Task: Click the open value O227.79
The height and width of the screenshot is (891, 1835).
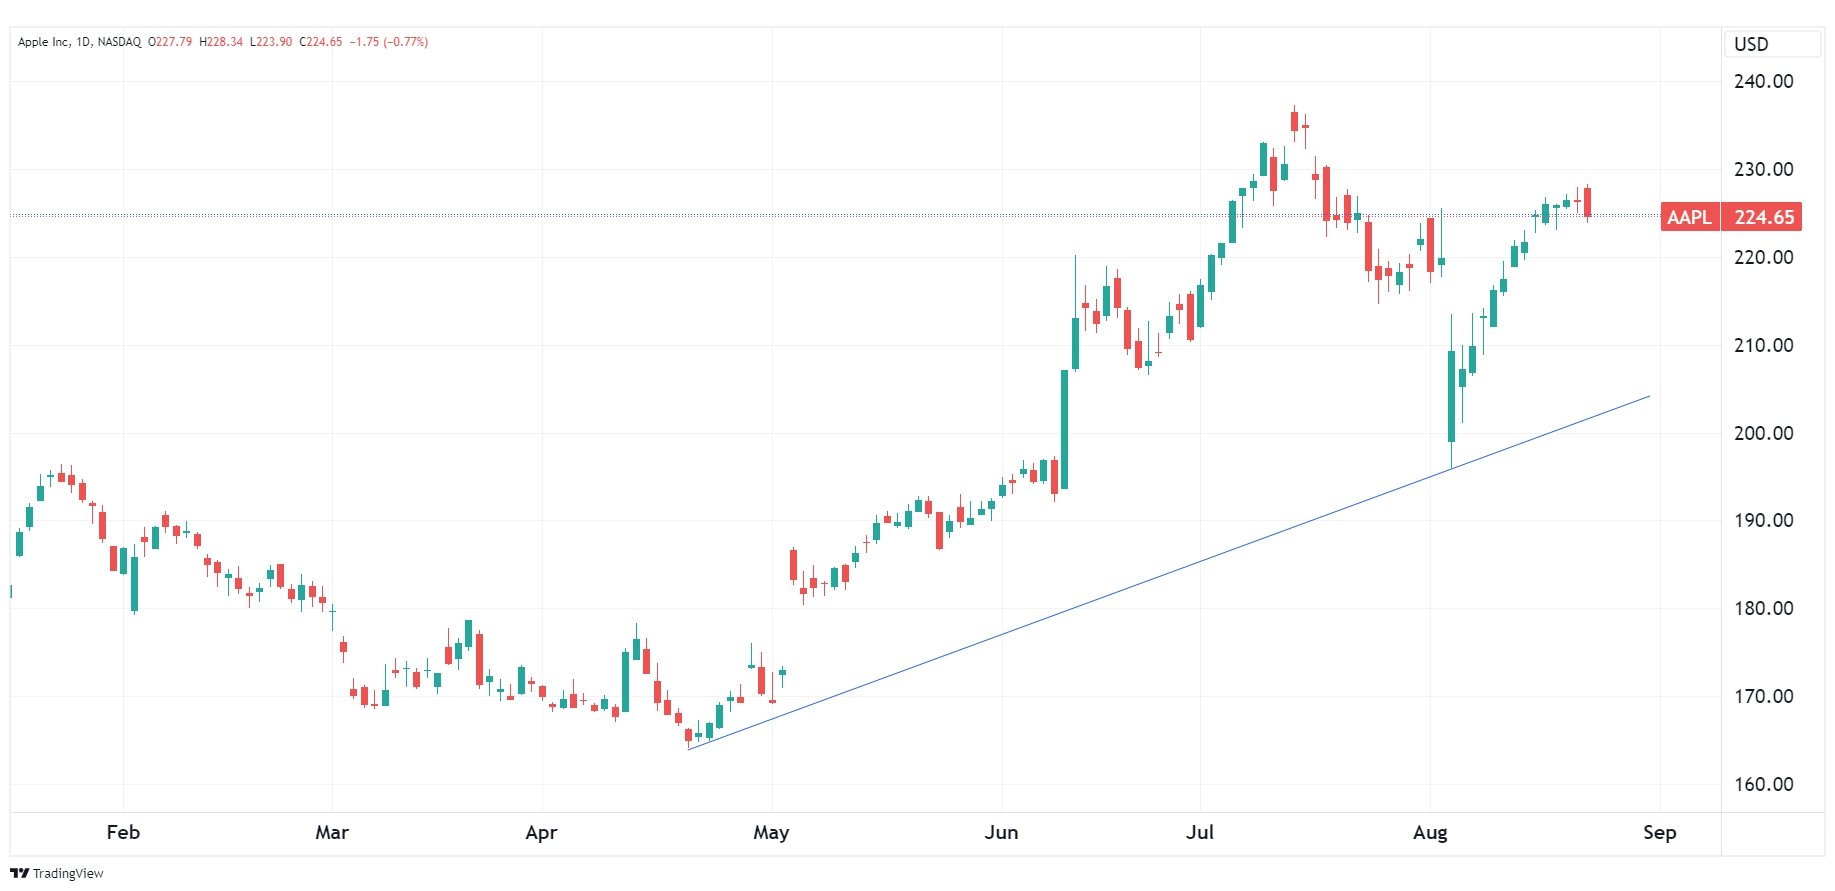Action: click(x=170, y=42)
